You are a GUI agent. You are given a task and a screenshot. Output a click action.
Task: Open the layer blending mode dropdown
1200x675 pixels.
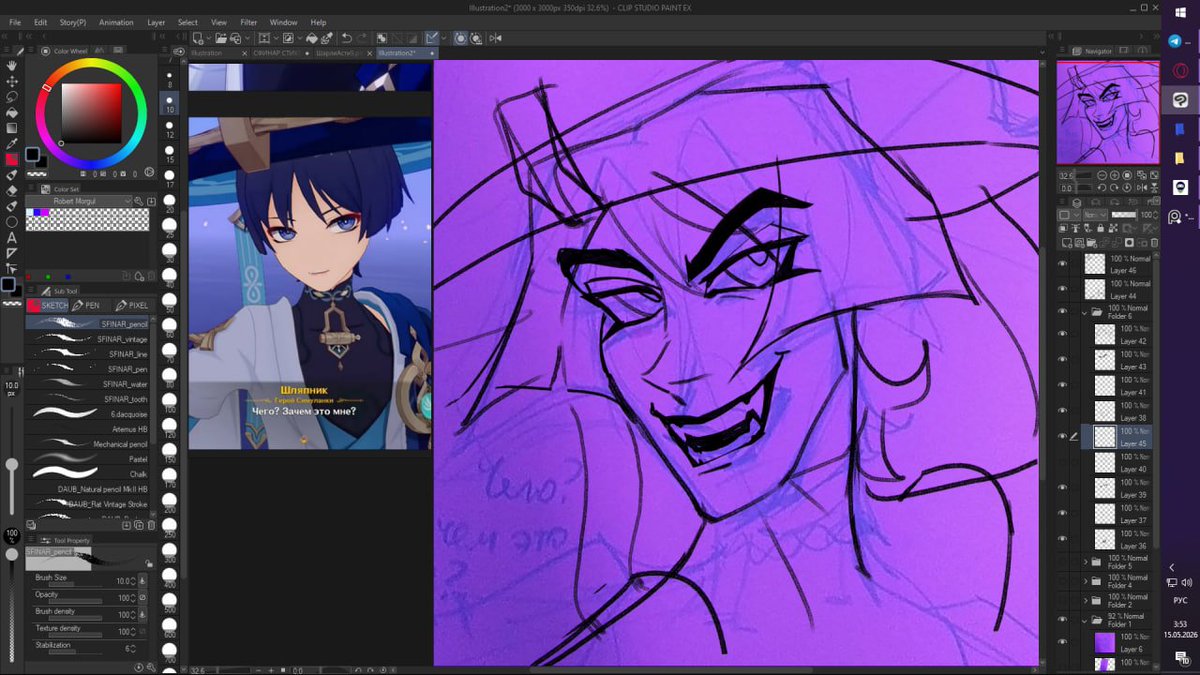coord(1095,215)
